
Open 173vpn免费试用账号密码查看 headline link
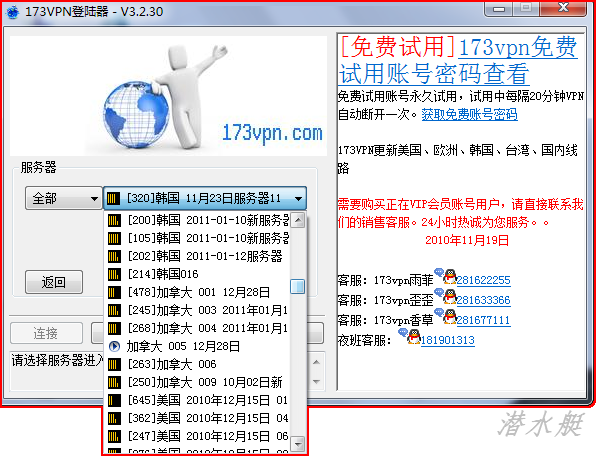458,60
